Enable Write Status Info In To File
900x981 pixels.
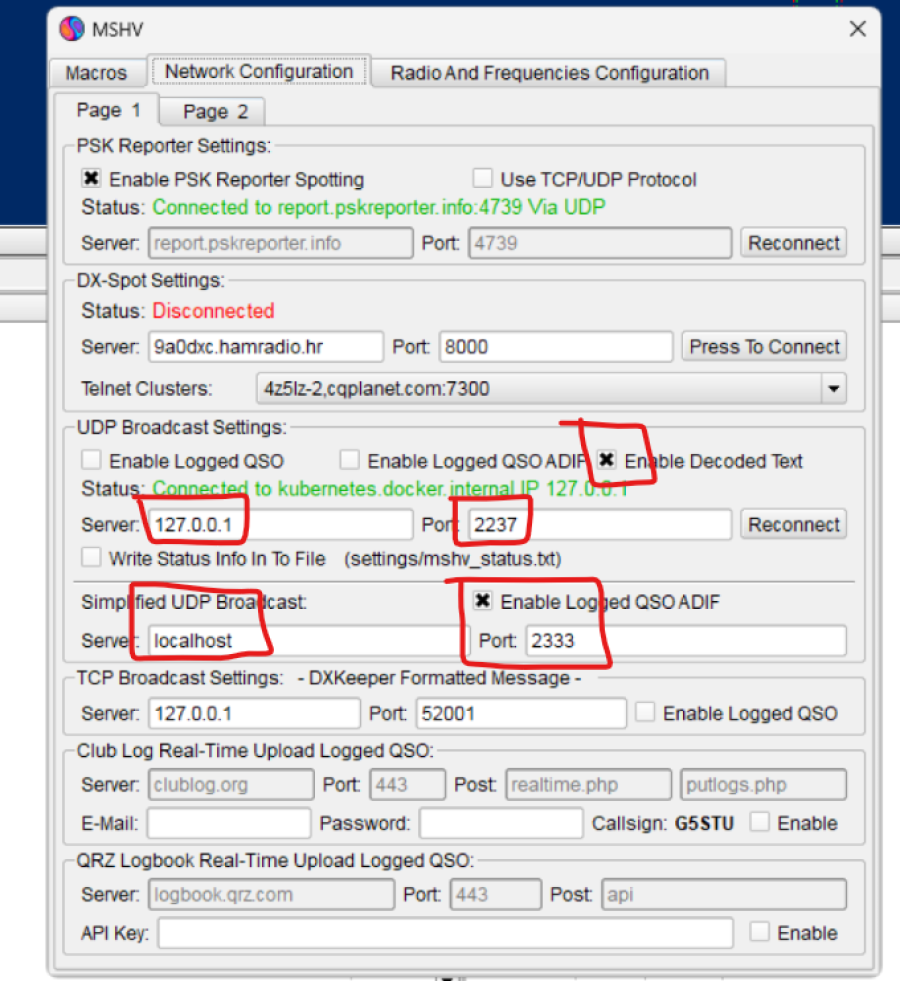click(x=91, y=557)
